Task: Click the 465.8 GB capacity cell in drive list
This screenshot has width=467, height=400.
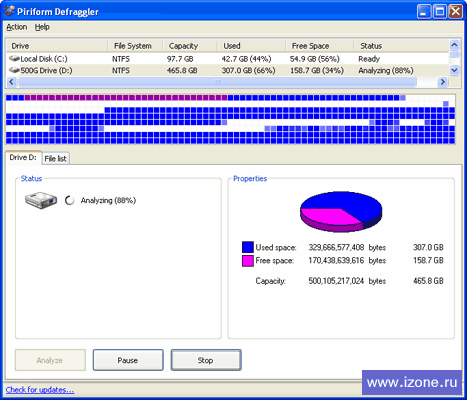Action: pyautogui.click(x=182, y=71)
